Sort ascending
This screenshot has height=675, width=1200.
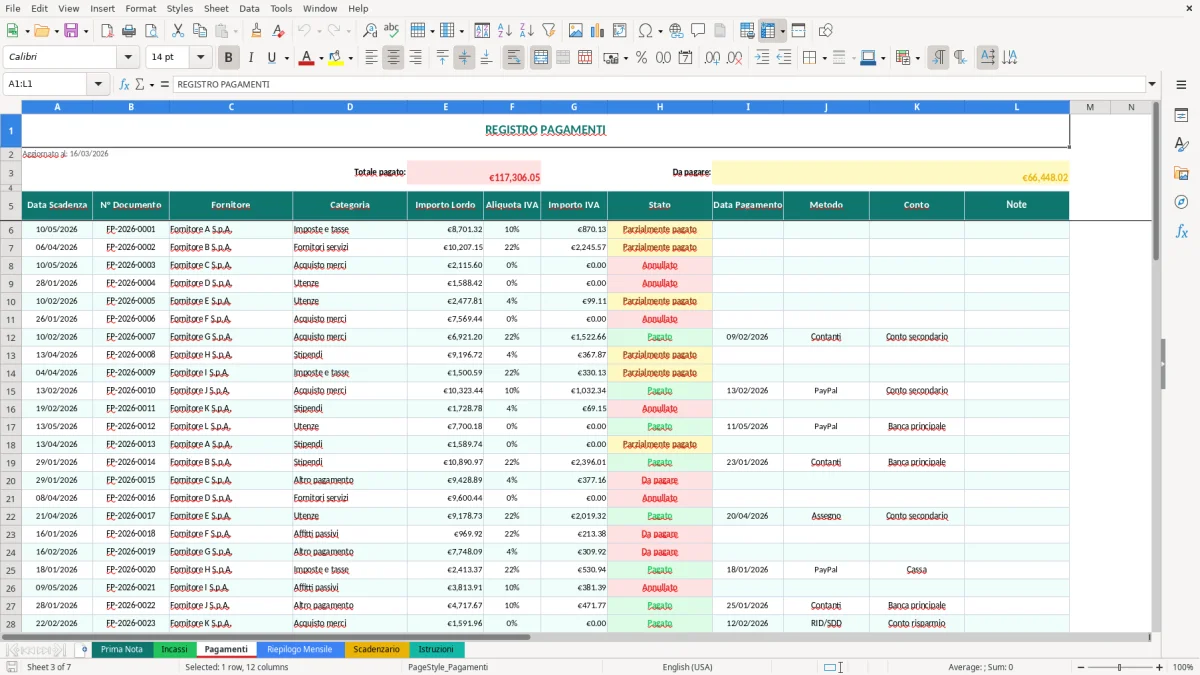pyautogui.click(x=505, y=31)
